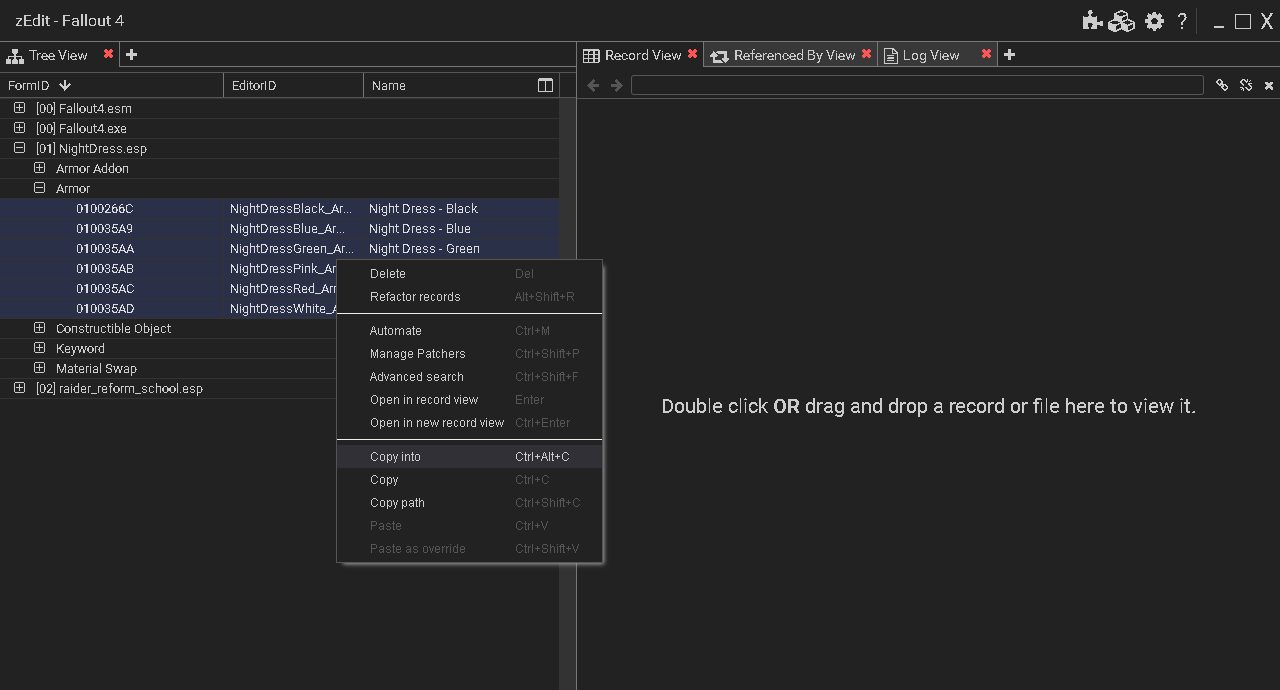
Task: Expand Keyword group
Action: point(39,348)
